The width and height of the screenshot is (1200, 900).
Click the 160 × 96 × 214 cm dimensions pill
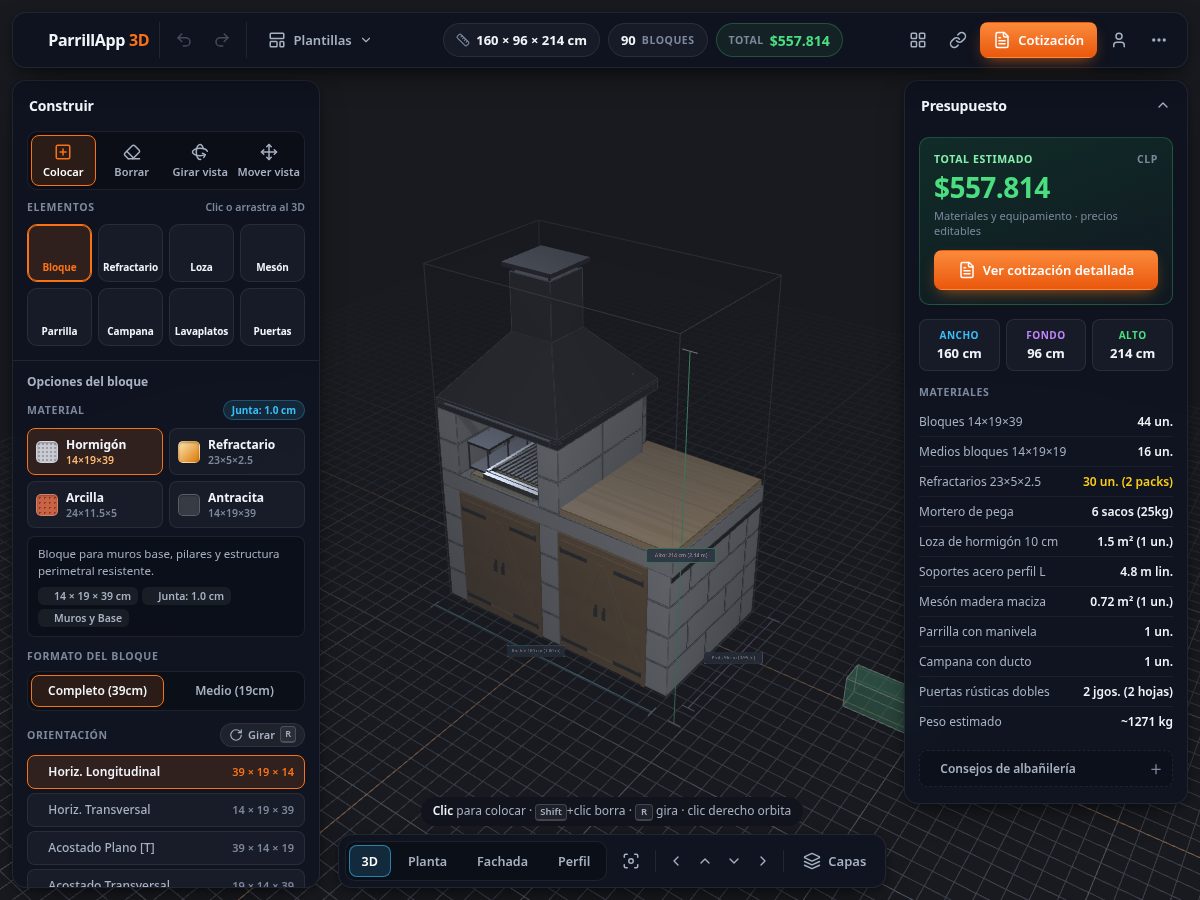pyautogui.click(x=521, y=40)
